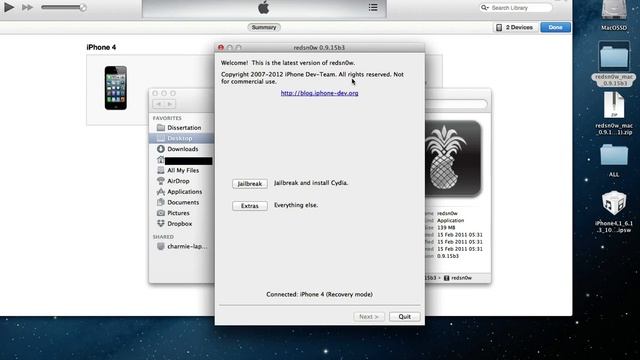640x360 pixels.
Task: Click the home folder icon in Finder sidebar
Action: (161, 160)
